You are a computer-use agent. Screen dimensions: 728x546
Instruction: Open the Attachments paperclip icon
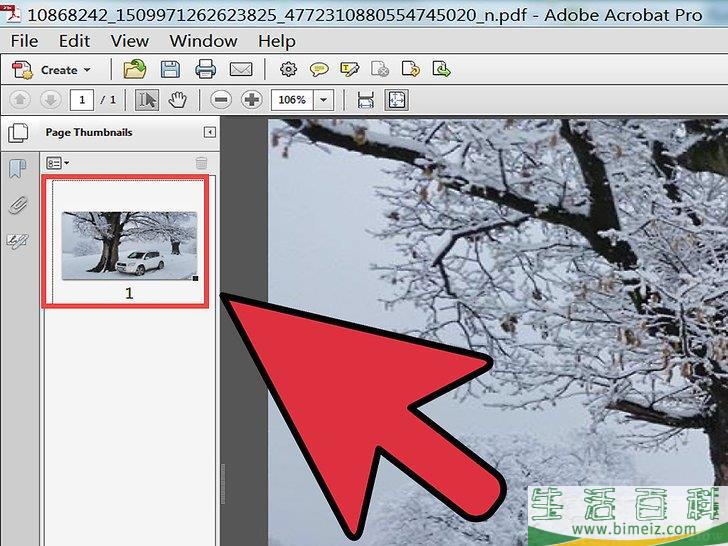18,205
